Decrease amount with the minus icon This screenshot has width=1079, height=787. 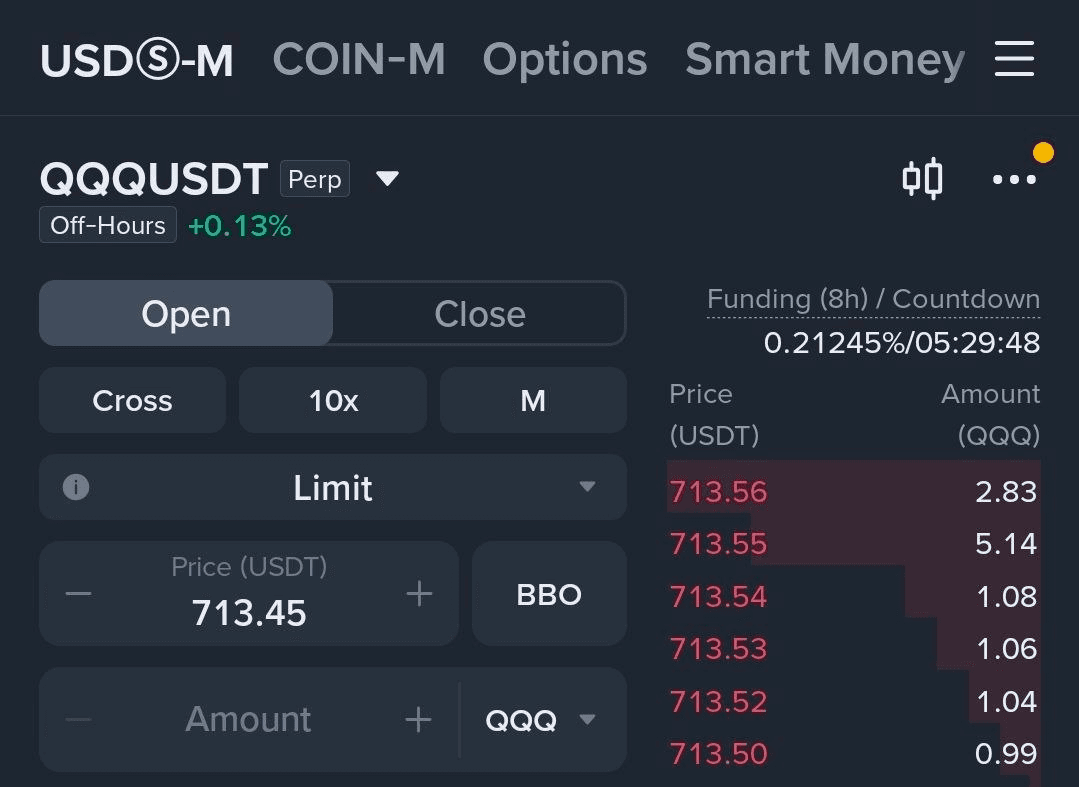coord(78,720)
